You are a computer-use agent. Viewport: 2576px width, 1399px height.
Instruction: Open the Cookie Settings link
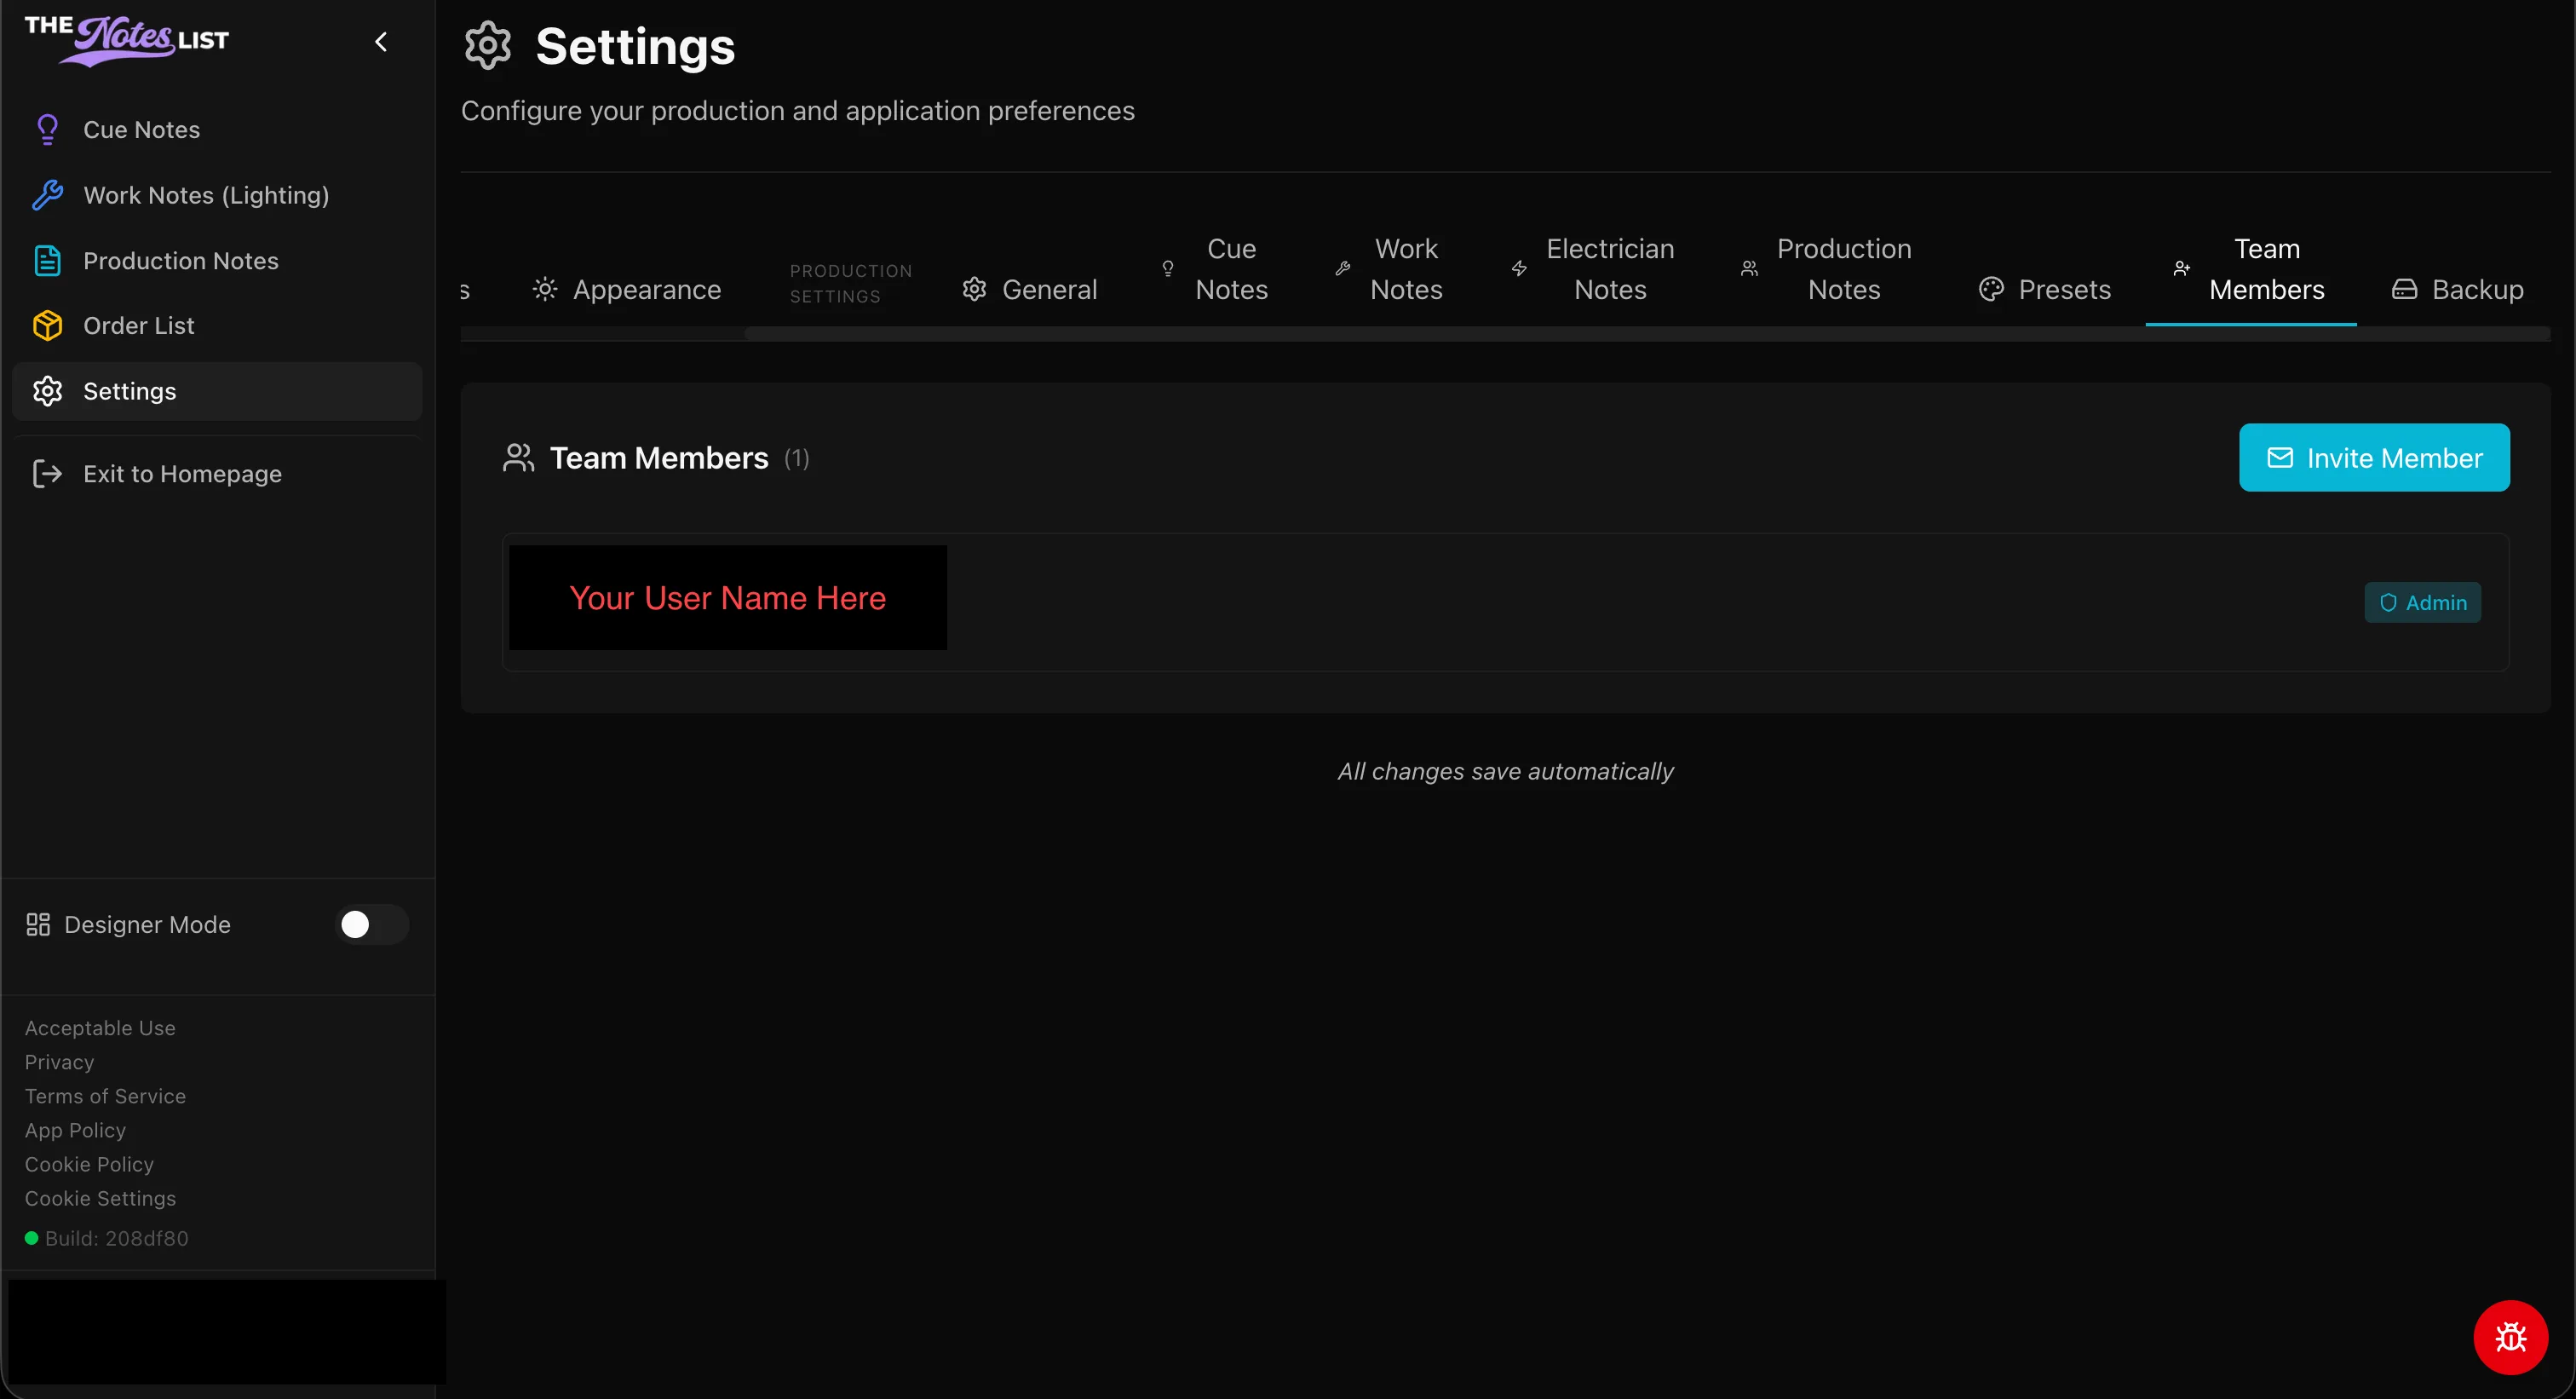100,1198
